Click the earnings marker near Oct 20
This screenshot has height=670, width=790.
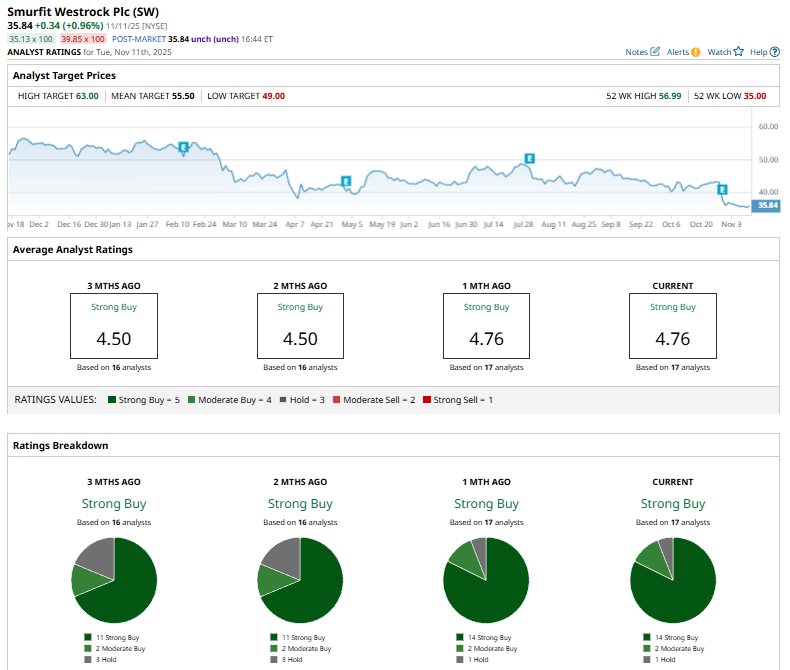722,189
